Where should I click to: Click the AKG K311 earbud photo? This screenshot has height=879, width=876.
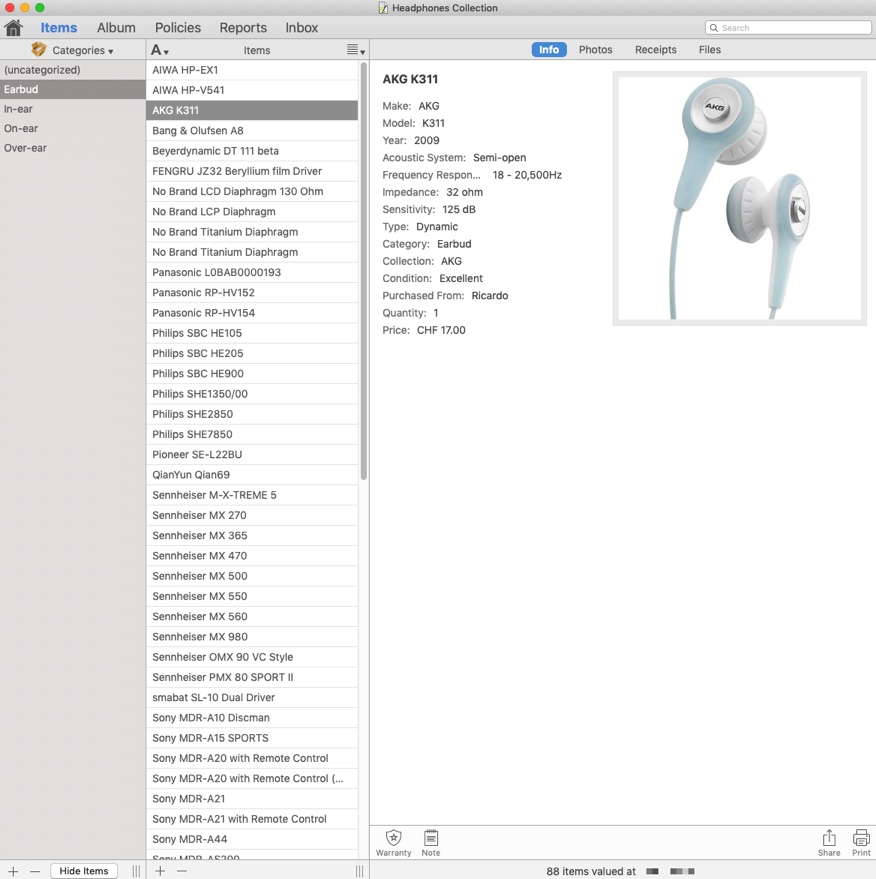[739, 198]
